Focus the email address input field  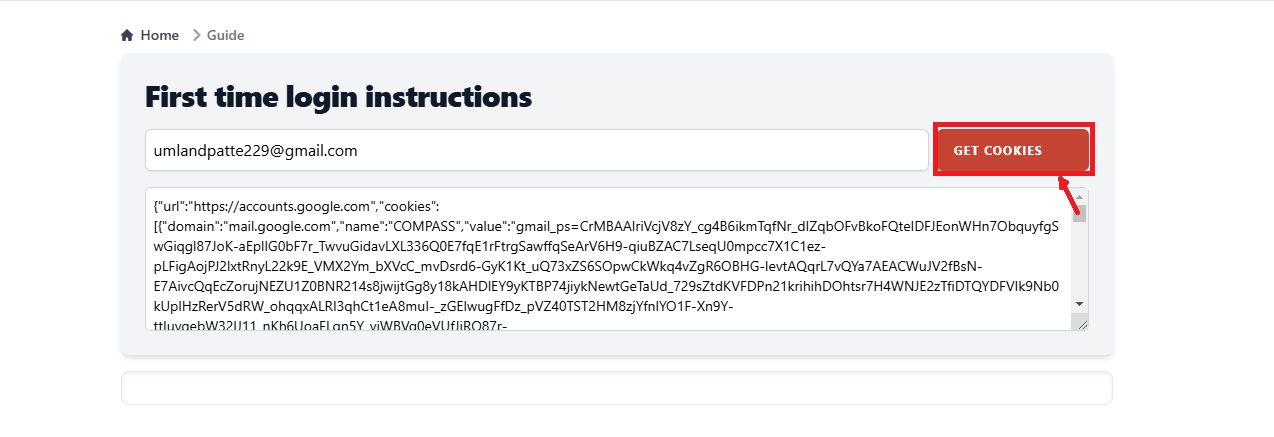pyautogui.click(x=537, y=150)
